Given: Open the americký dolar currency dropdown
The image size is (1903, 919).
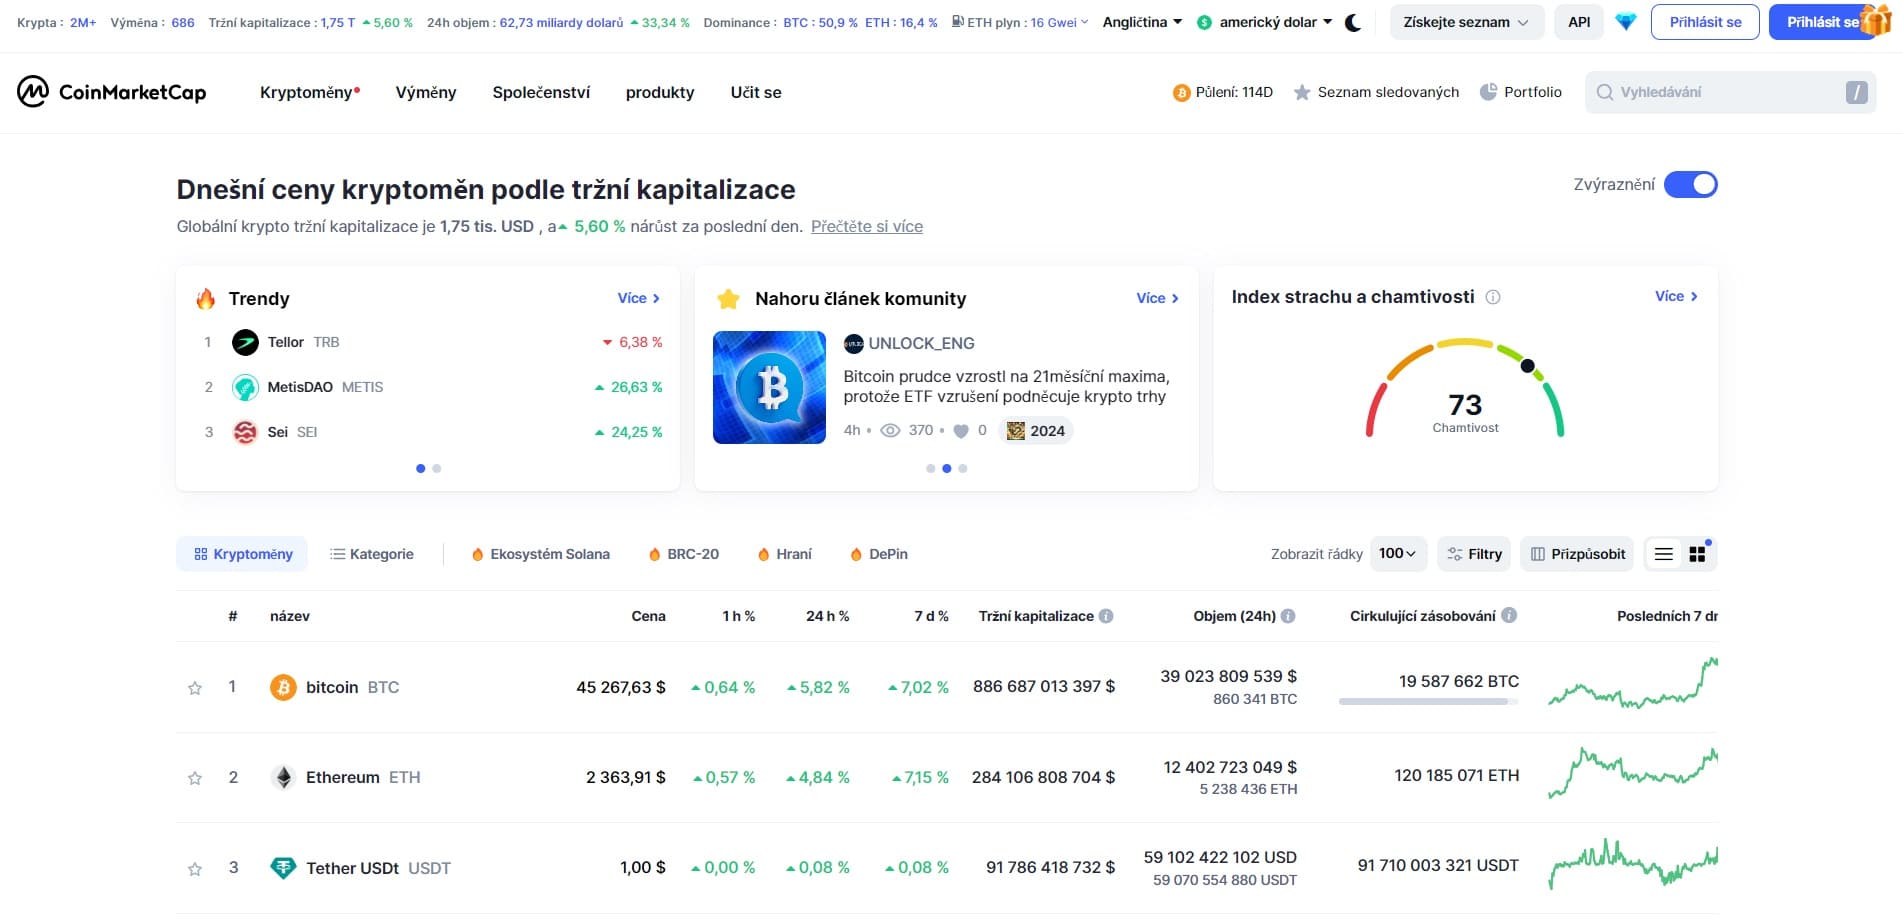Looking at the screenshot, I should click(1265, 21).
